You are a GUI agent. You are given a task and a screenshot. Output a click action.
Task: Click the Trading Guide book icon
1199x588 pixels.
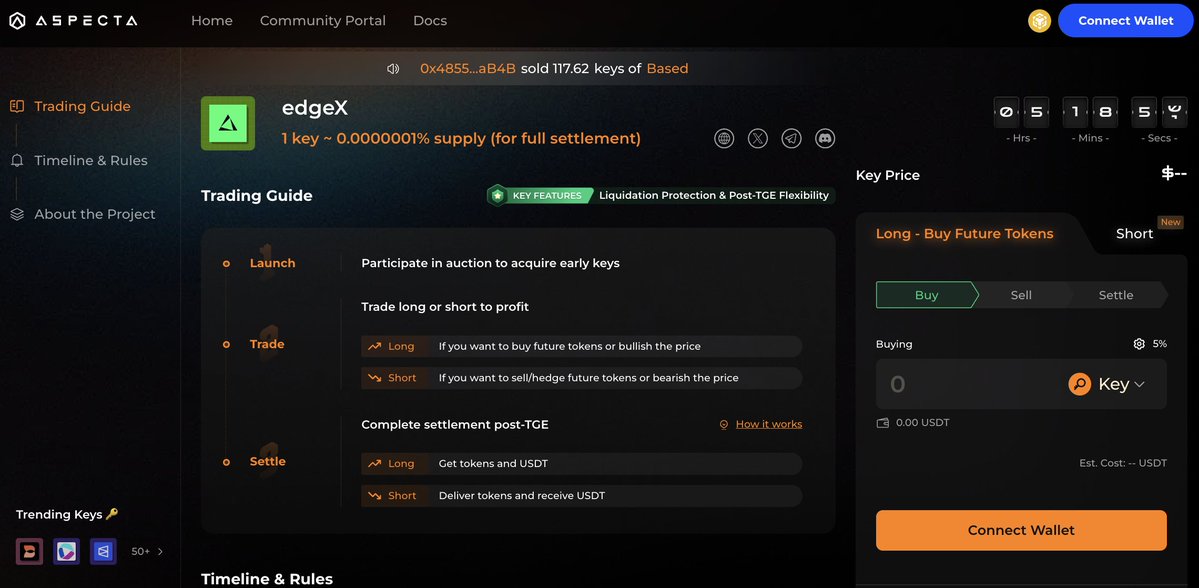click(x=17, y=106)
